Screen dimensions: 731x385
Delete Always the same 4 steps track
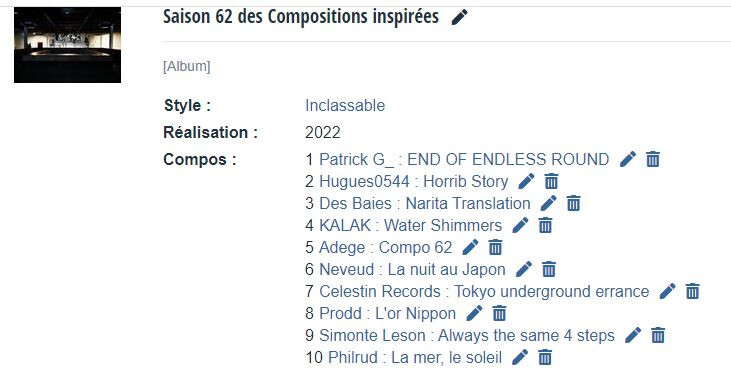(658, 335)
